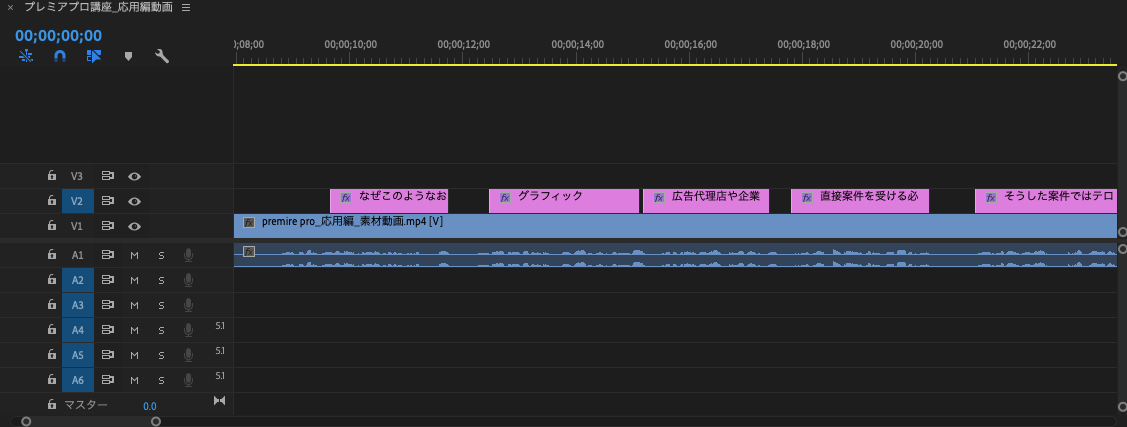This screenshot has height=427, width=1127.
Task: Enable voice-over record microphone on A6
Action: [188, 380]
